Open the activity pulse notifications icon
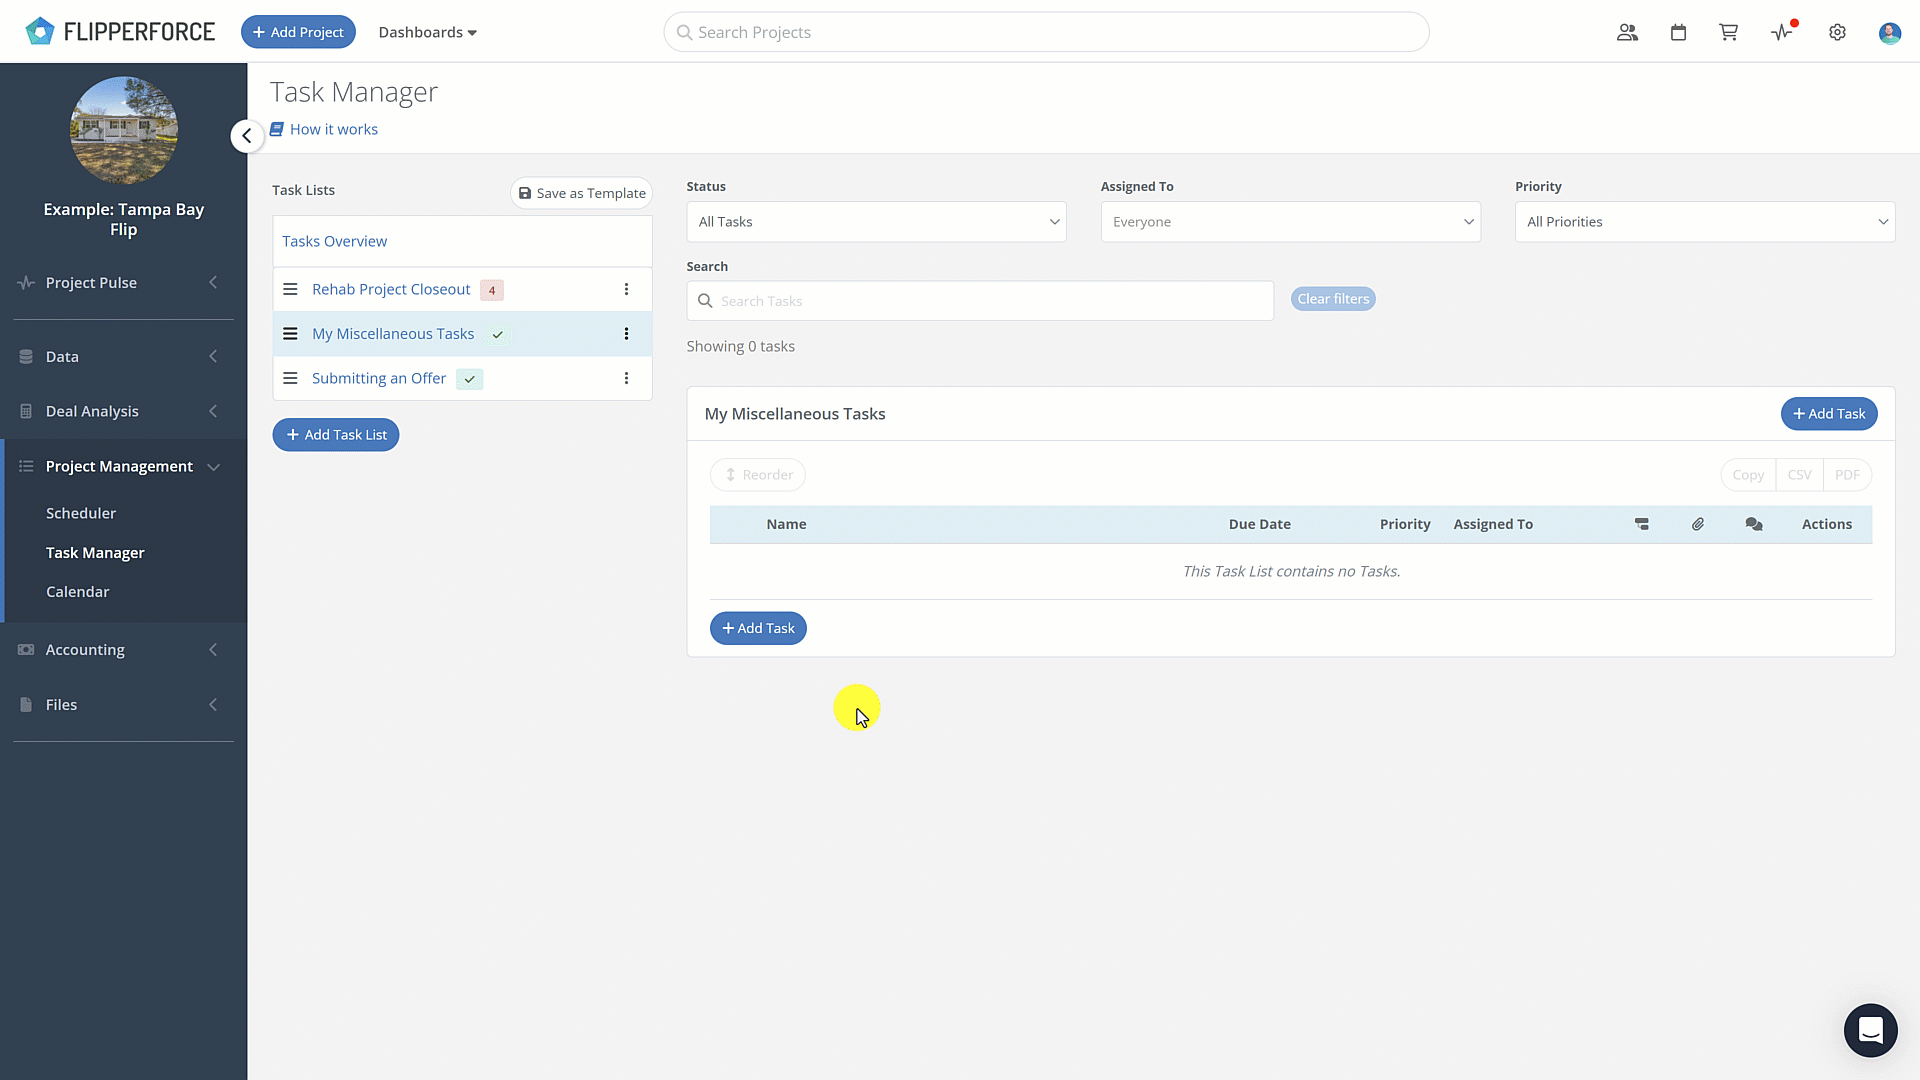The width and height of the screenshot is (1920, 1080). [x=1783, y=32]
